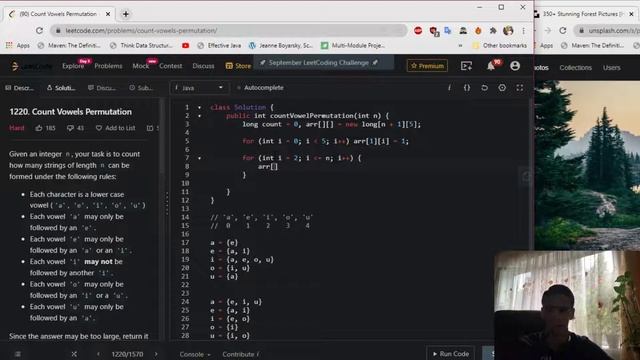Open the Mock menu
Screen dimensions: 640x360
(141, 66)
